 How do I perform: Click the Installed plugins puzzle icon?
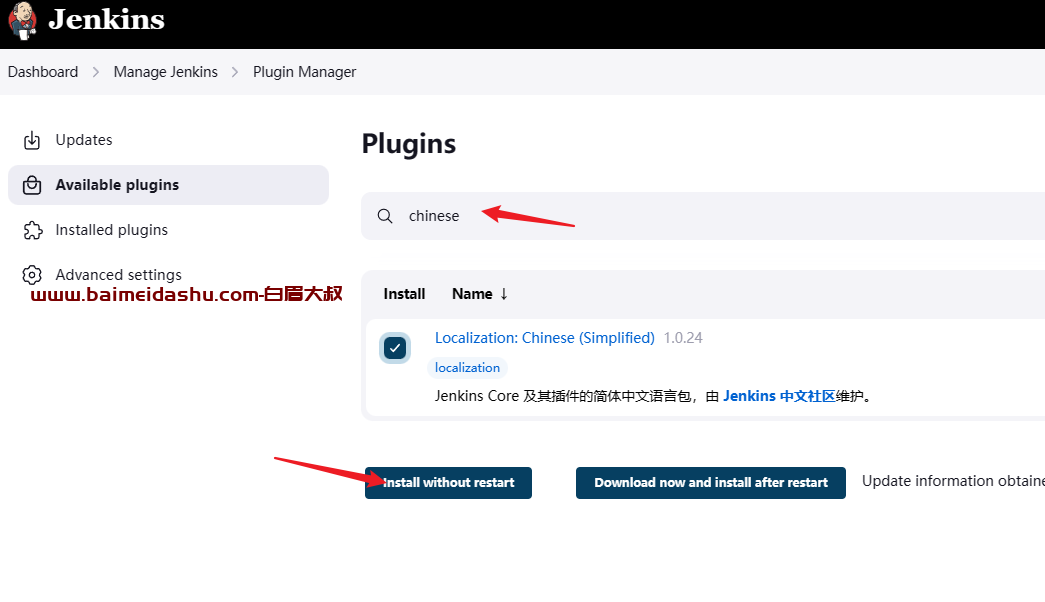coord(33,230)
